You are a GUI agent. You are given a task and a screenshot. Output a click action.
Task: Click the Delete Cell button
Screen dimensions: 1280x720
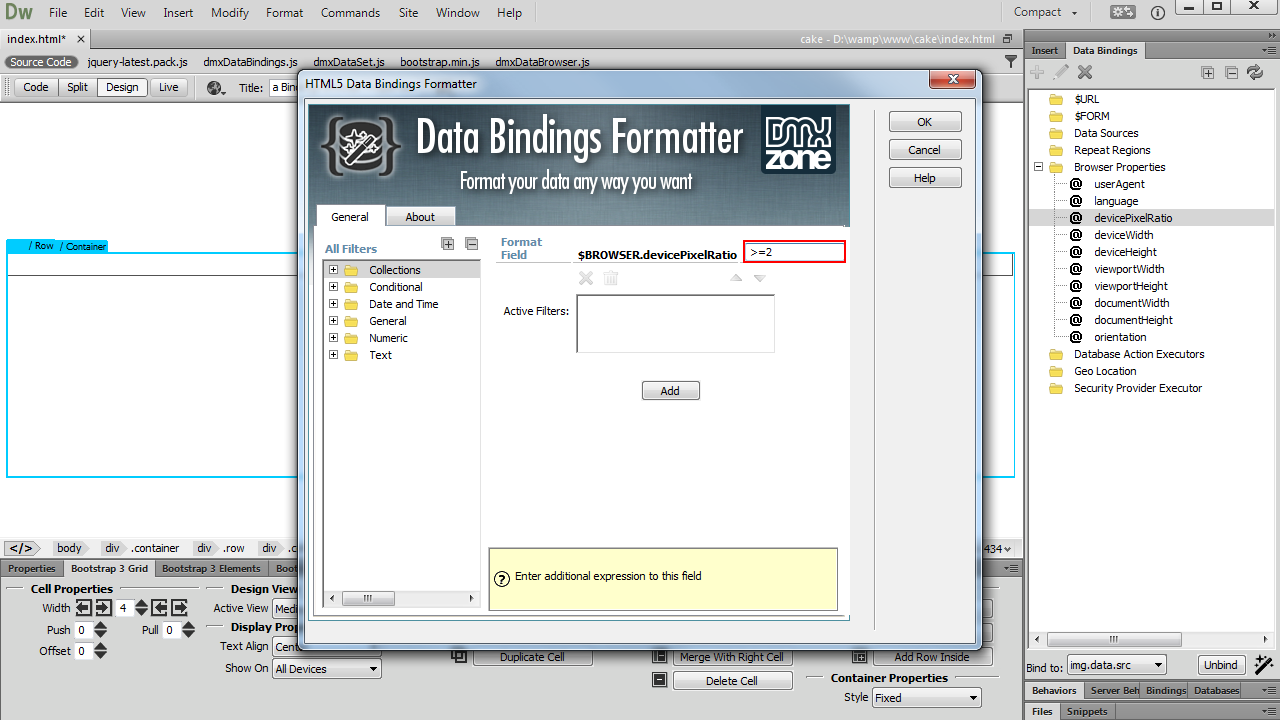pyautogui.click(x=733, y=681)
